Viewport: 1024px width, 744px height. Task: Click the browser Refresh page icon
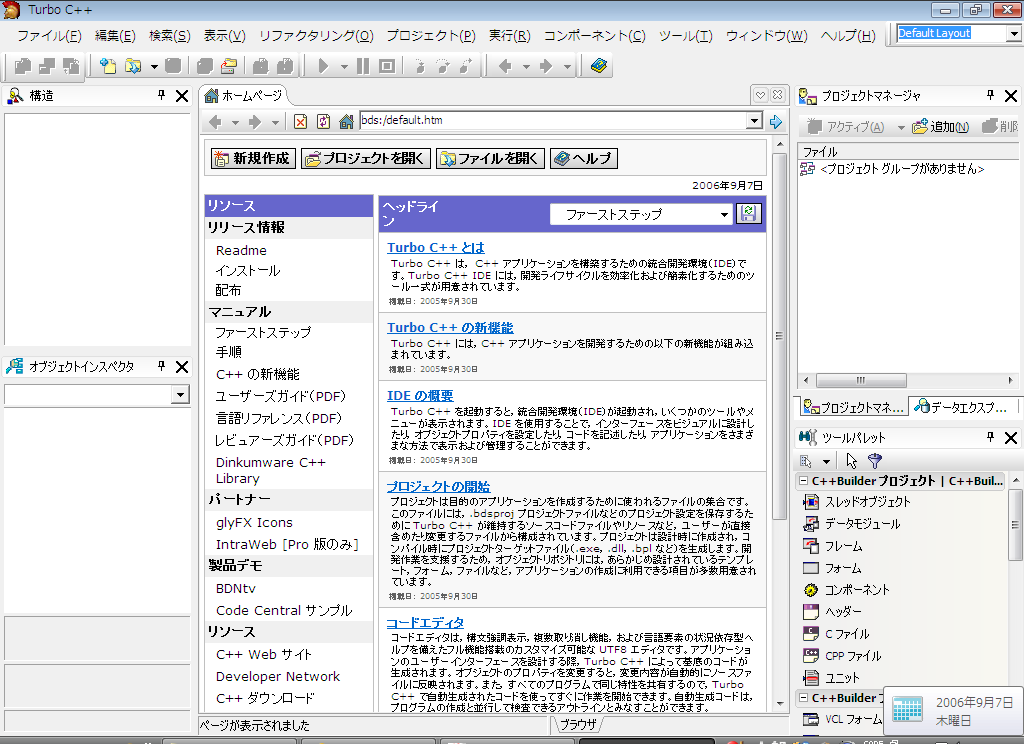tap(323, 121)
